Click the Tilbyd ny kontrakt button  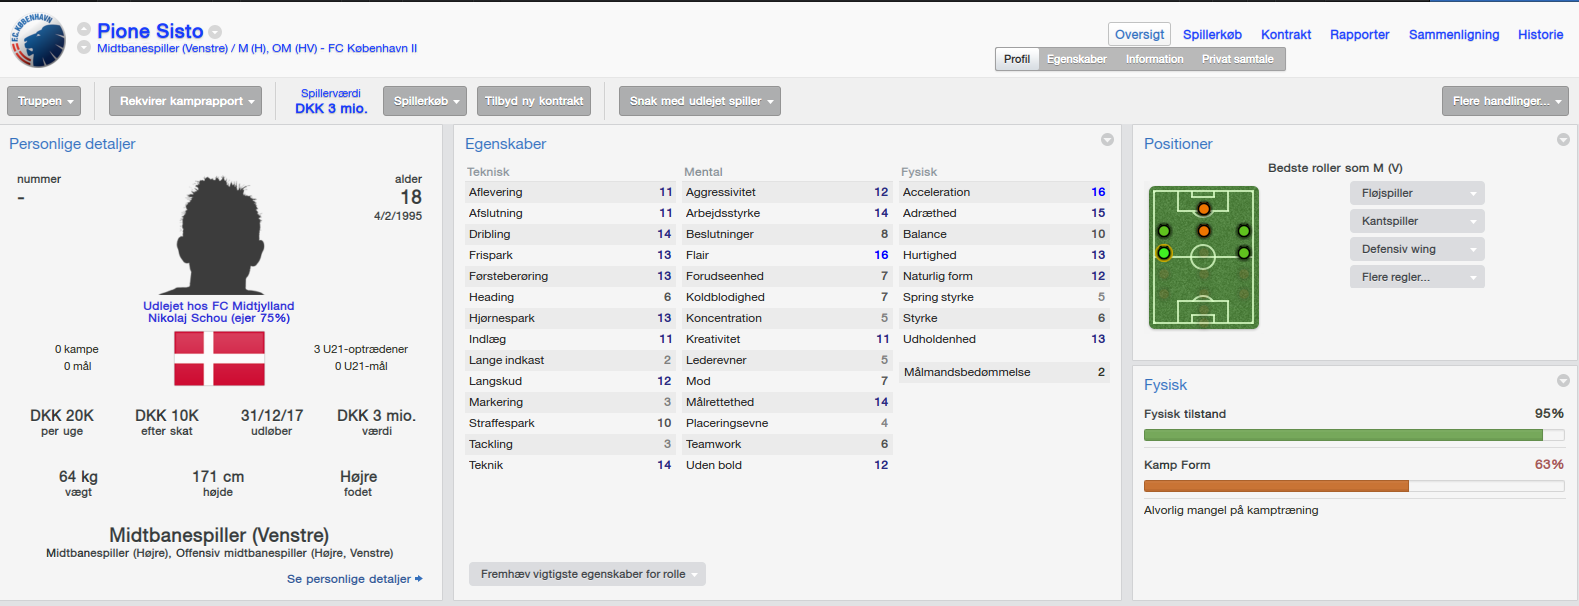[x=534, y=101]
